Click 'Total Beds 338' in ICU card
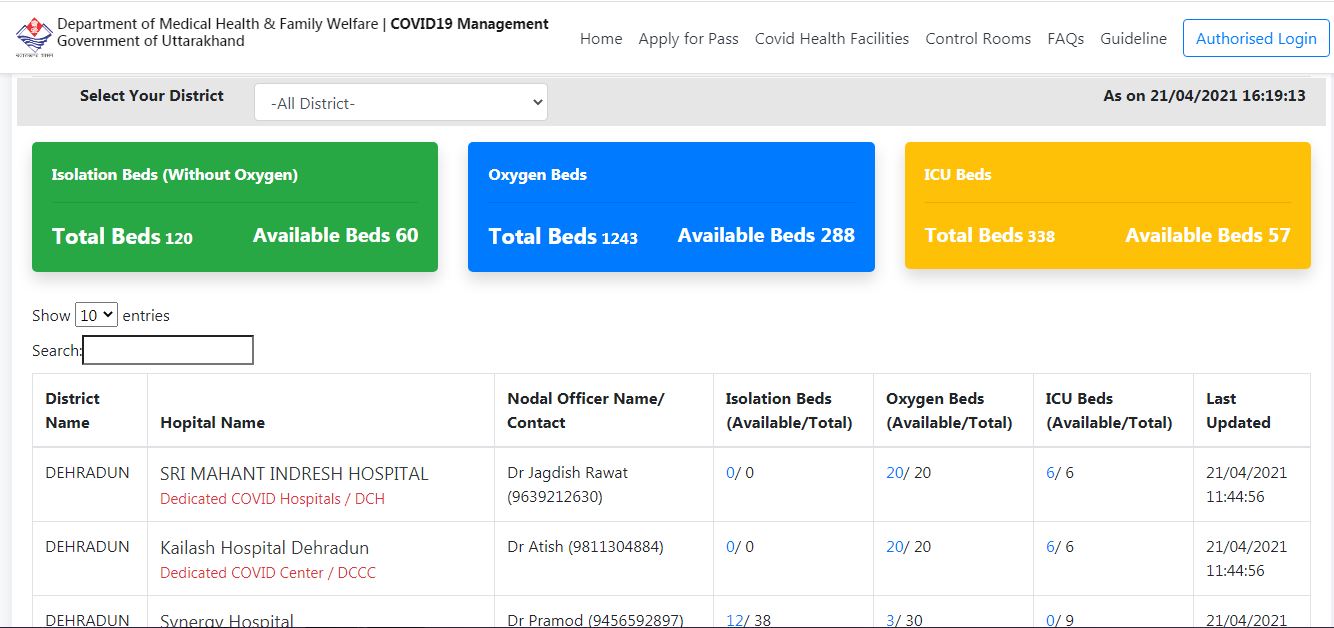The height and width of the screenshot is (628, 1334). [989, 236]
